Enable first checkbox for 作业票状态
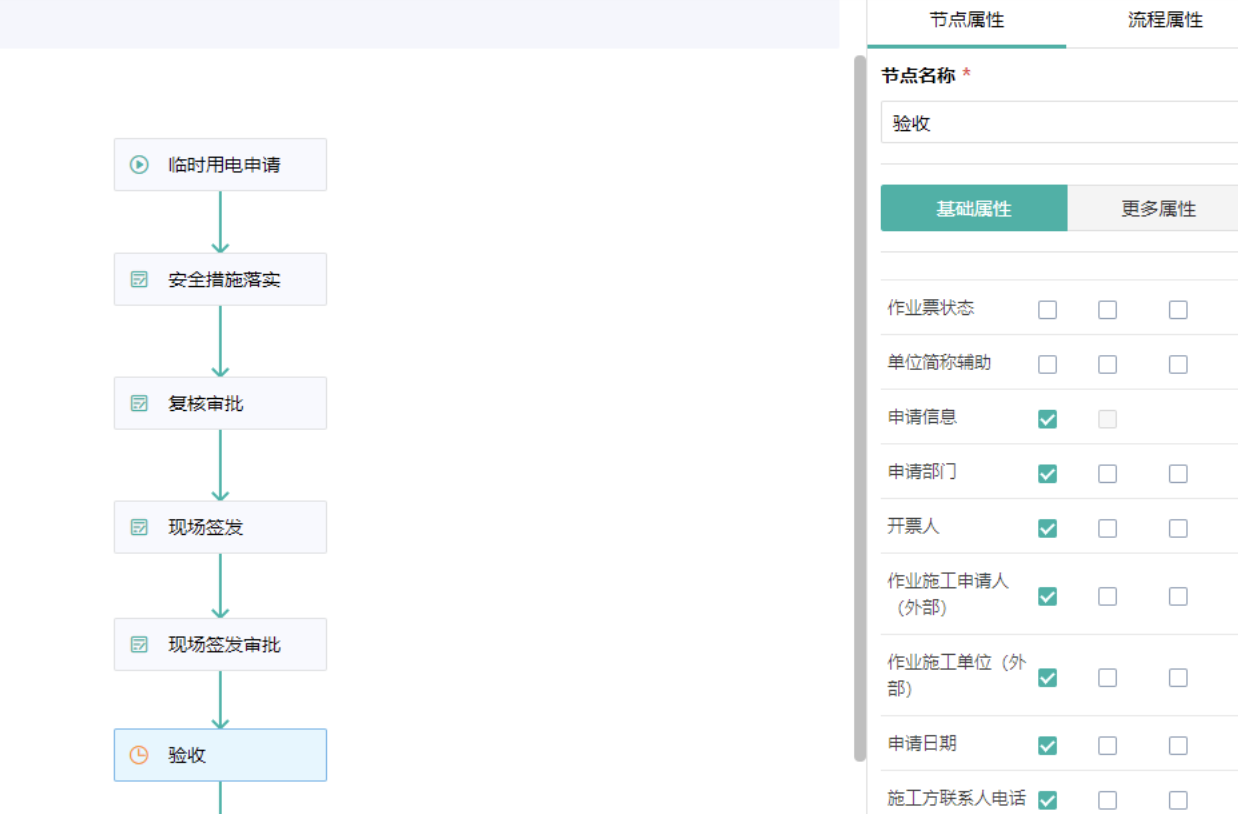 pyautogui.click(x=1047, y=310)
